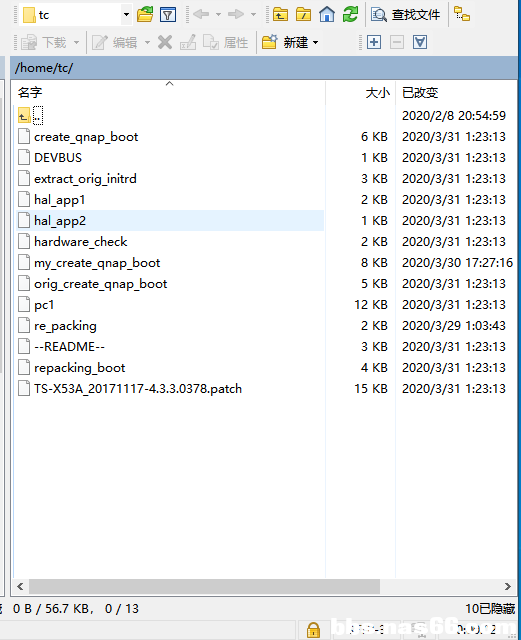The height and width of the screenshot is (640, 521).
Task: Click the 2020/3/29 1:03:43 date cell
Action: point(454,326)
